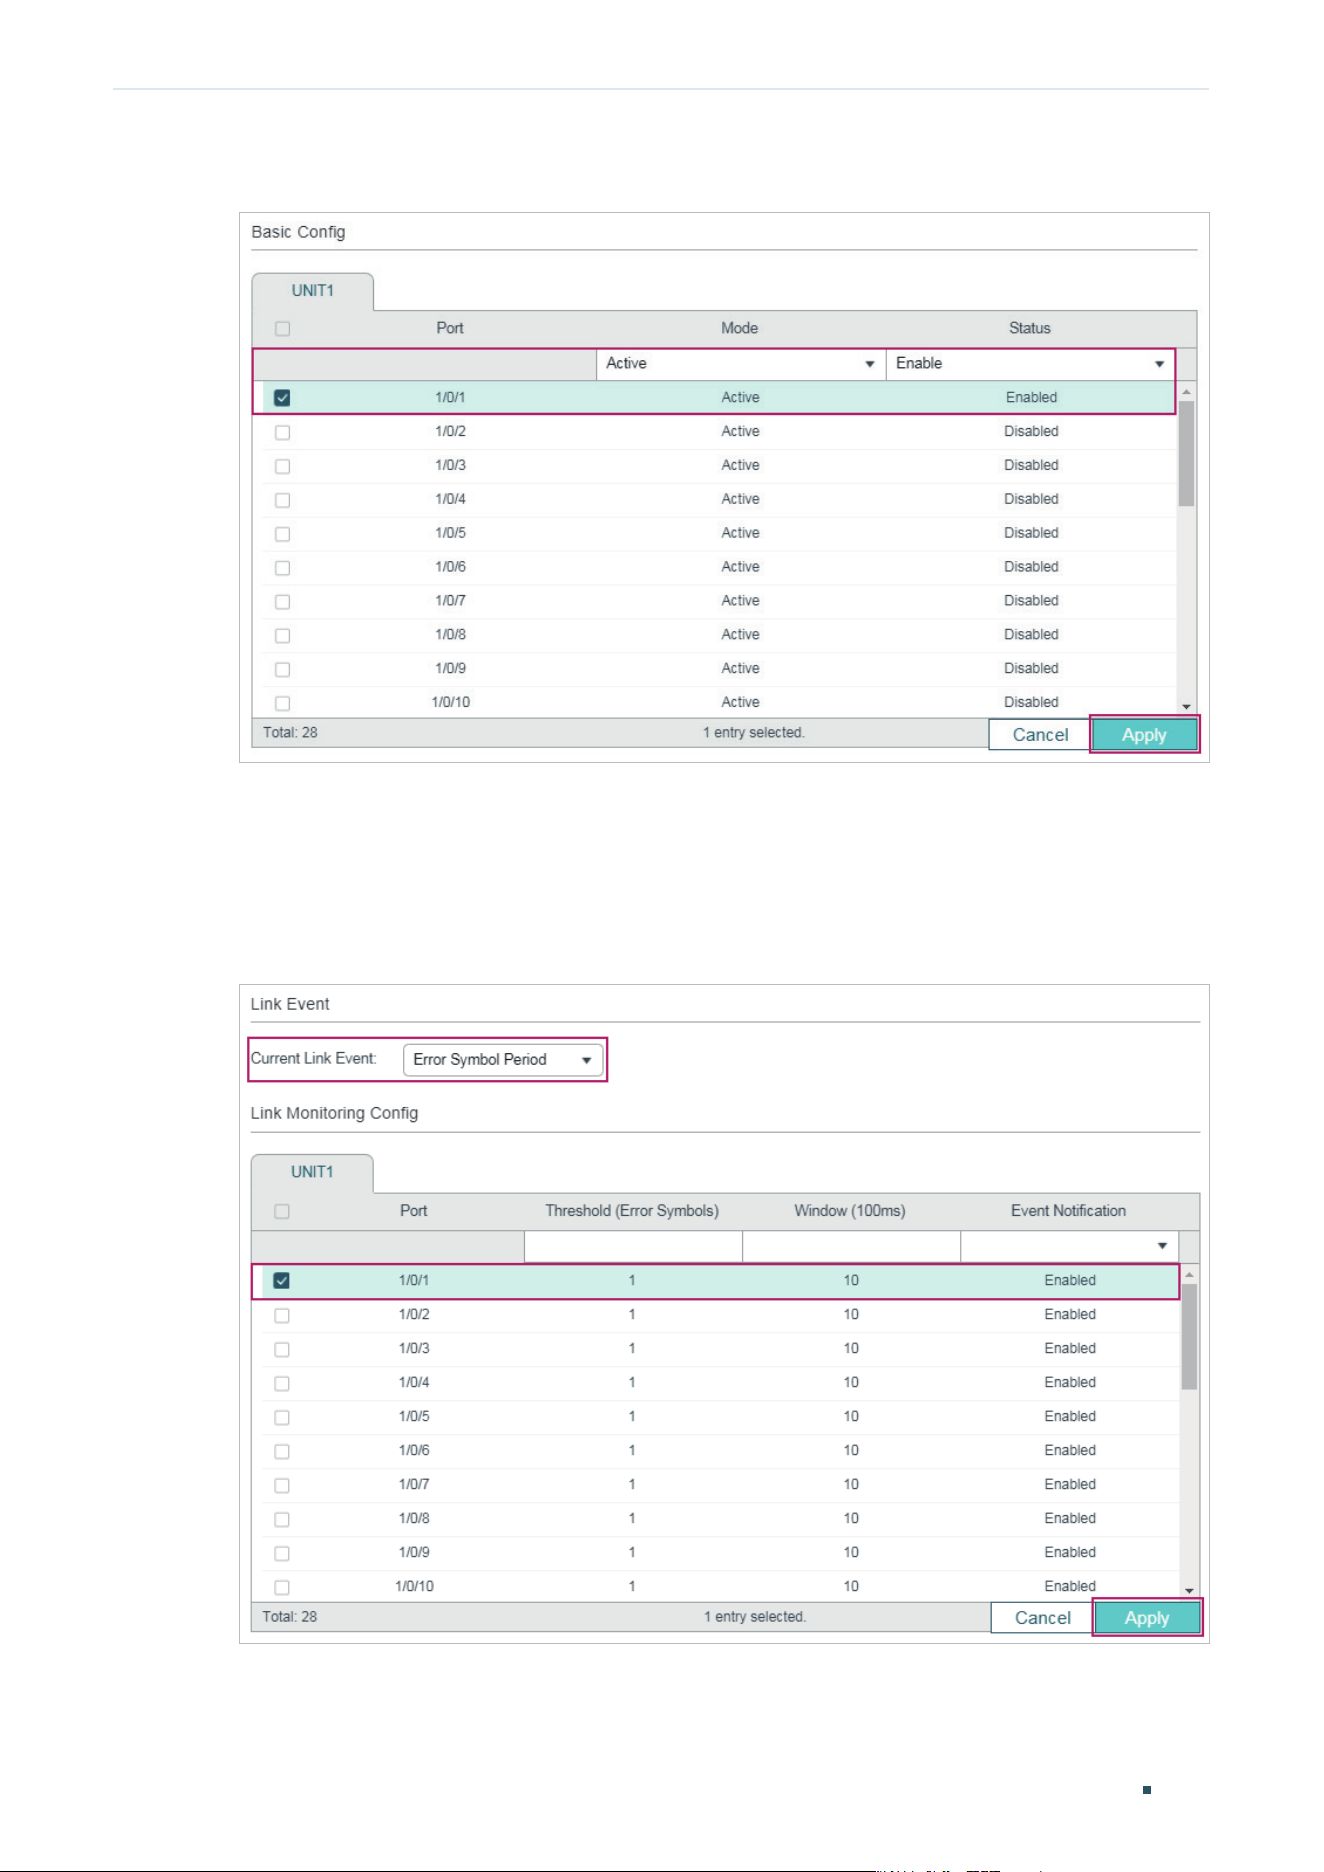Click Apply in Link Monitoring Config
The width and height of the screenshot is (1324, 1872).
click(x=1146, y=1618)
